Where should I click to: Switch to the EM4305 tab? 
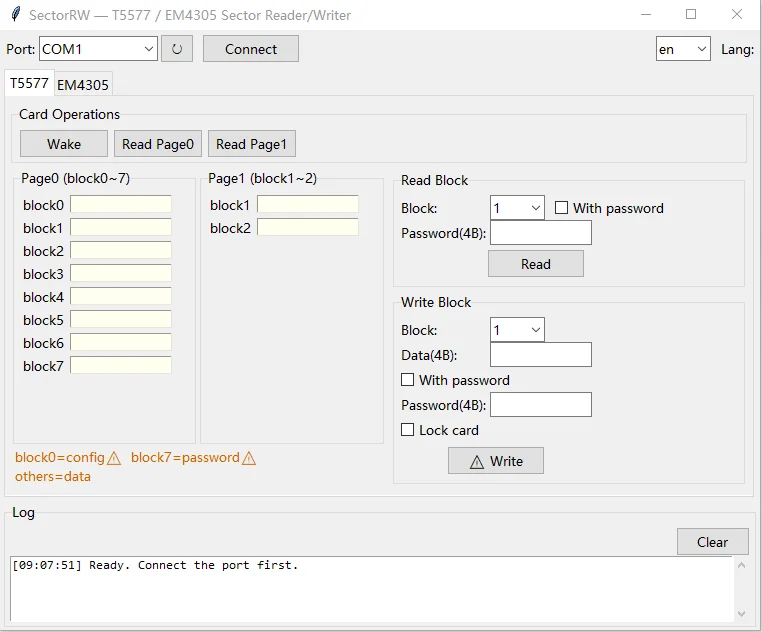pos(83,85)
